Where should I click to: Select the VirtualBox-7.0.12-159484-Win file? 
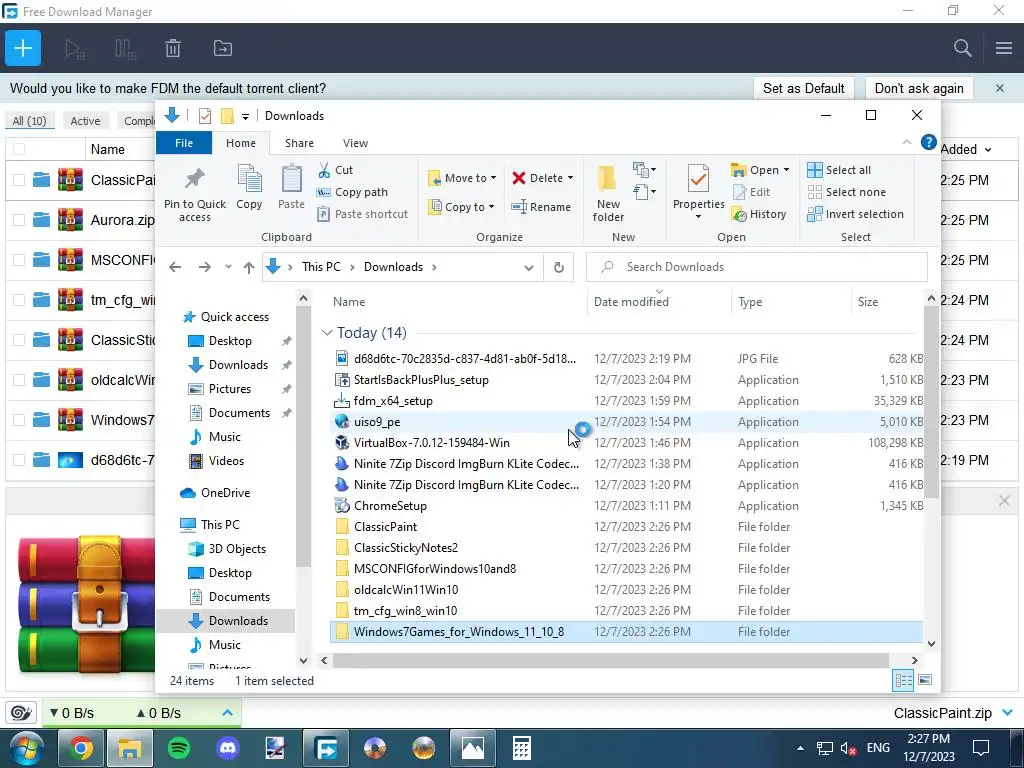coord(431,443)
